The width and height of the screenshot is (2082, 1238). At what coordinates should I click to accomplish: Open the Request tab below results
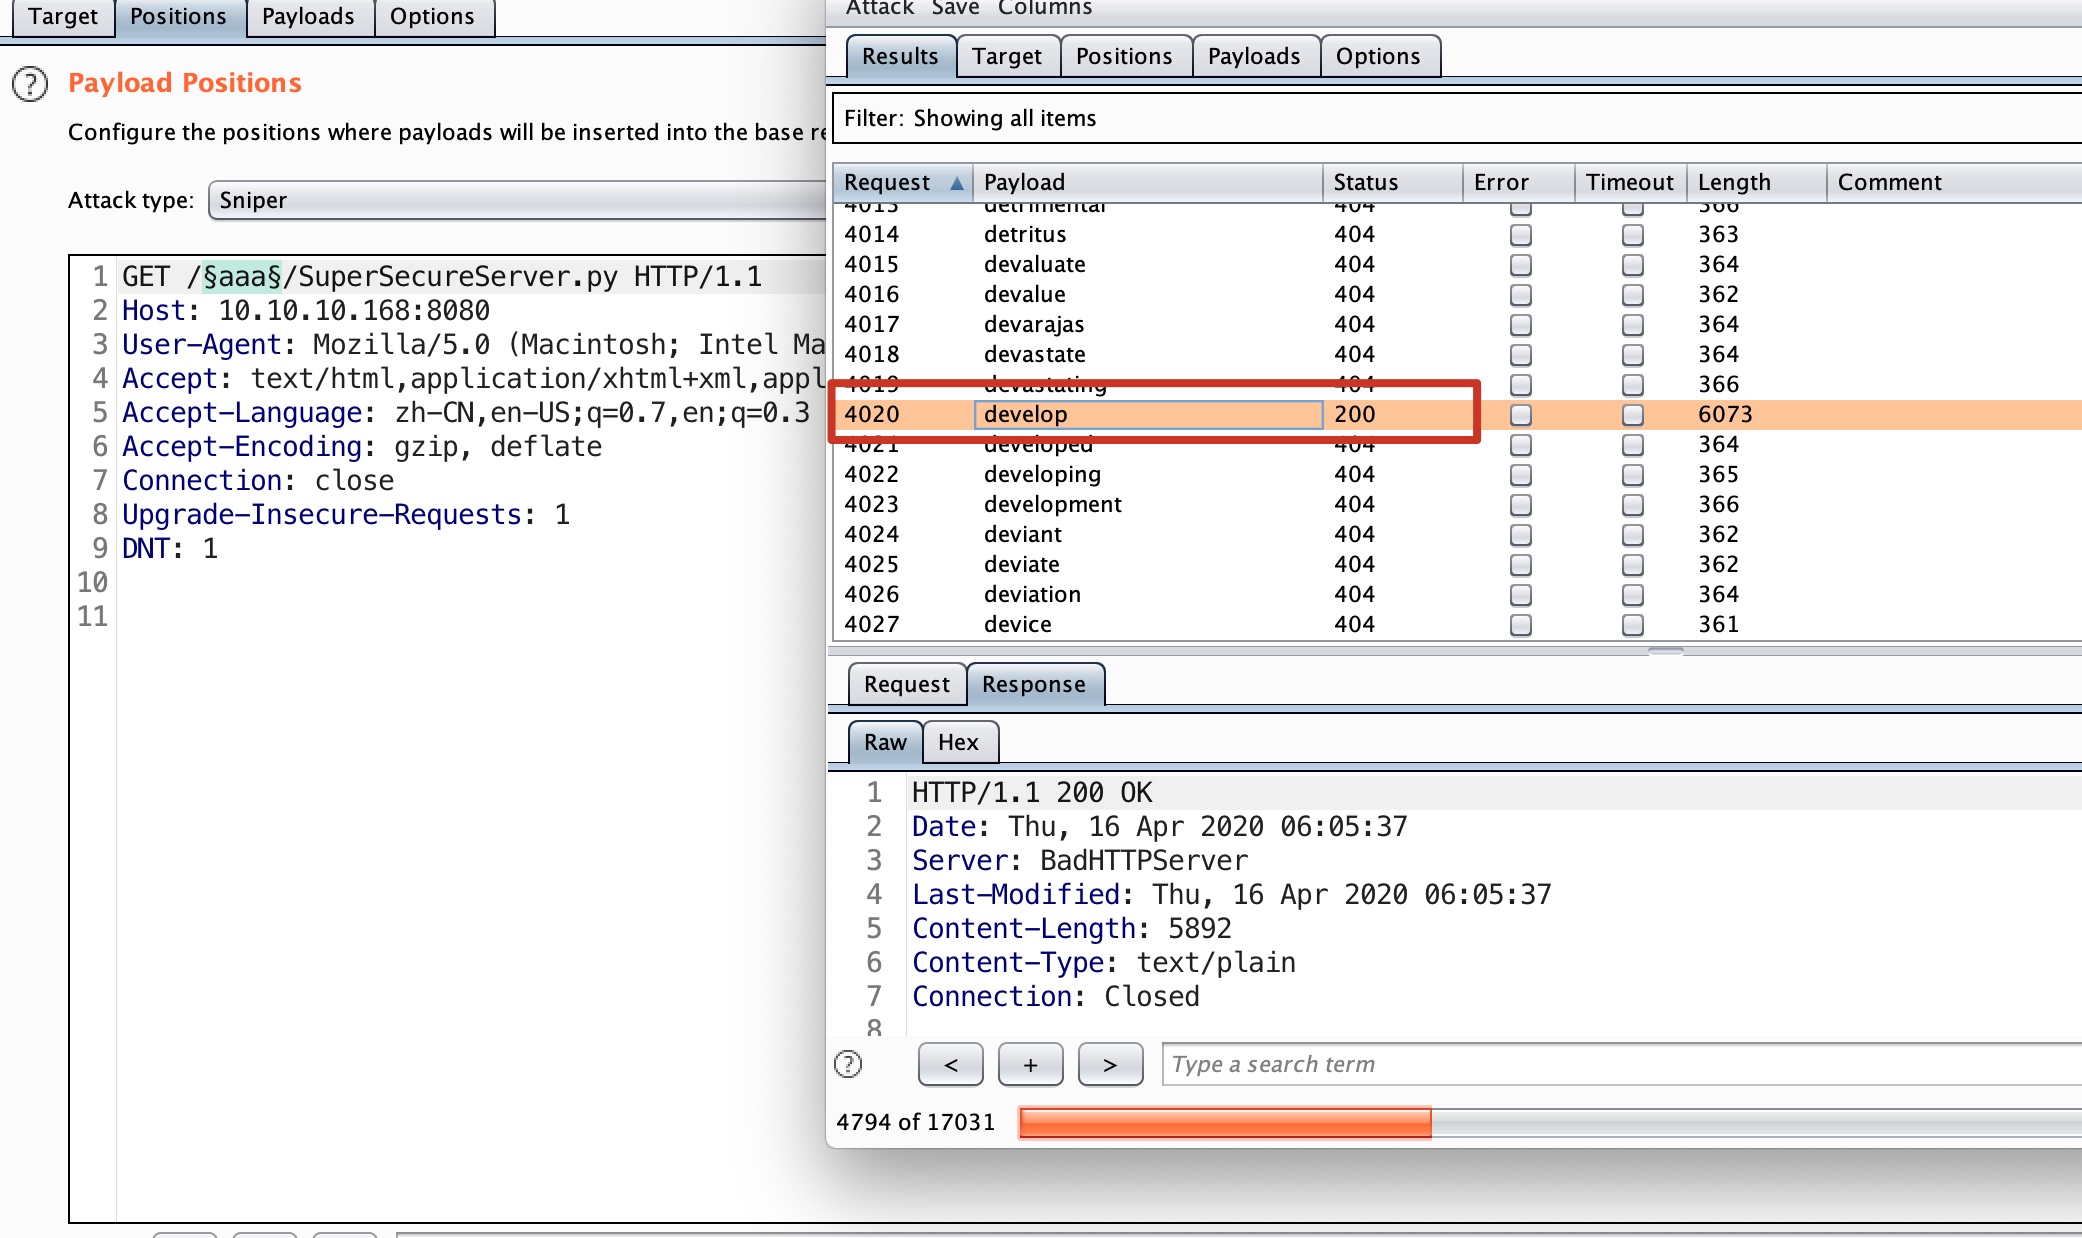pyautogui.click(x=906, y=684)
